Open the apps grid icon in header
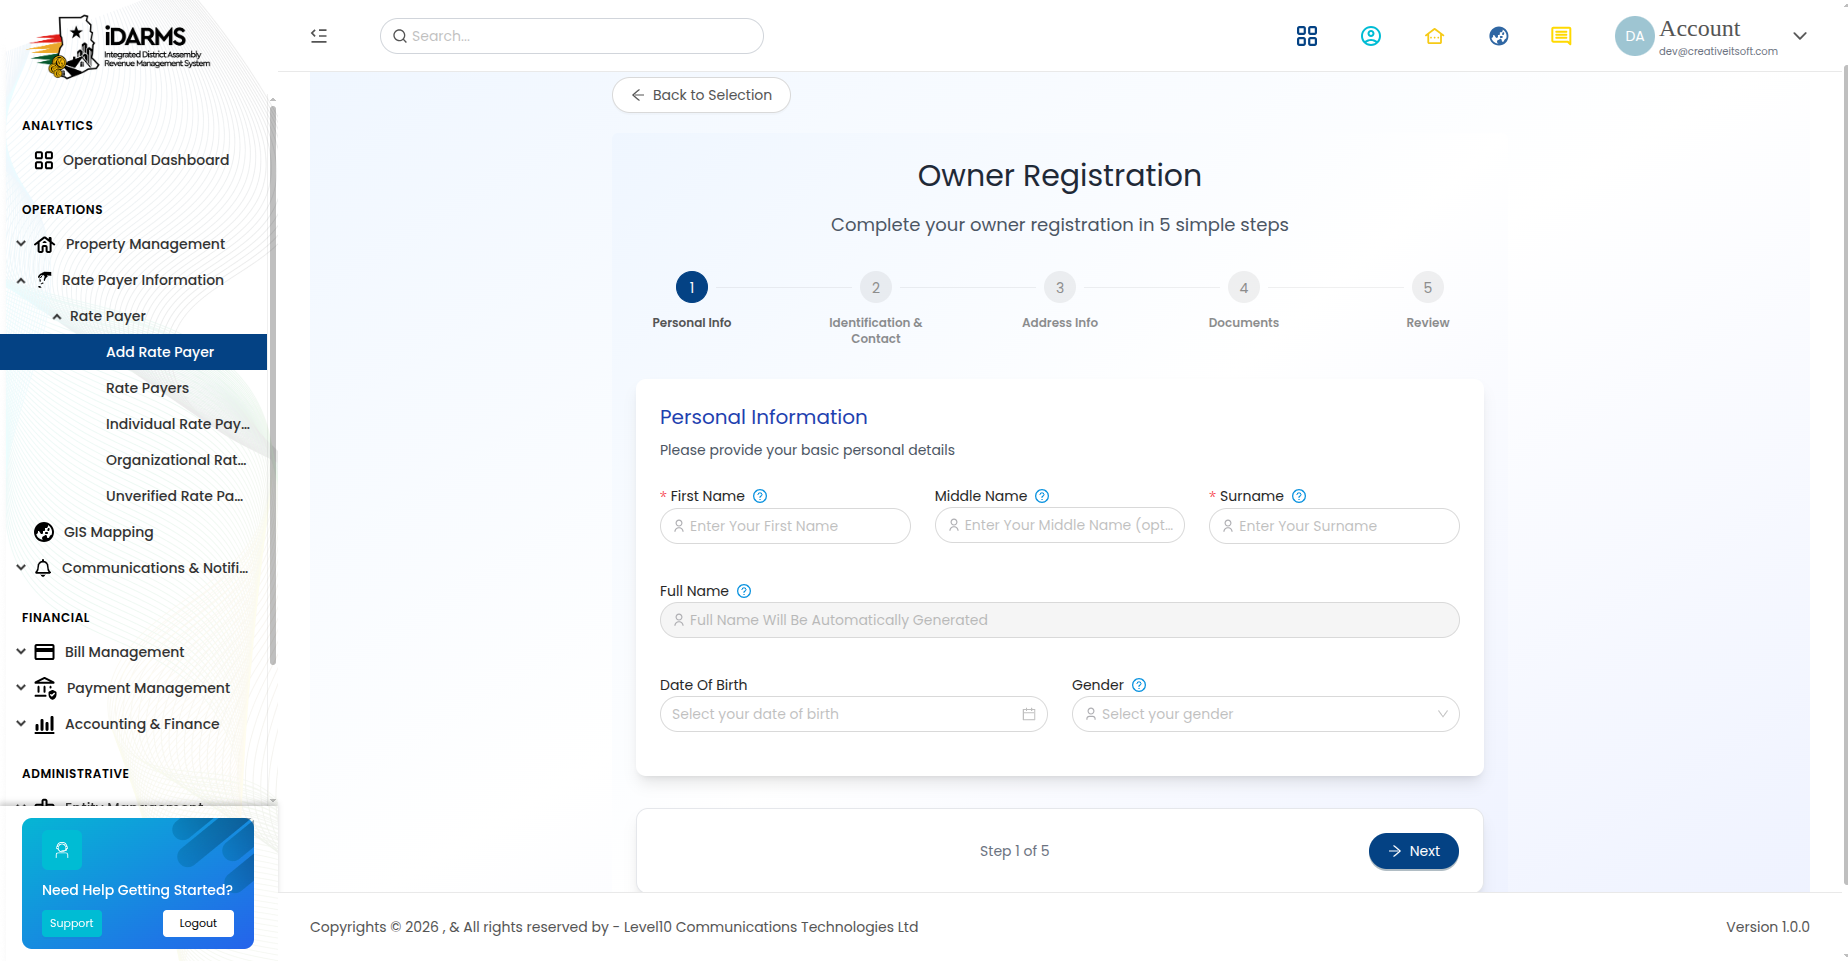The height and width of the screenshot is (961, 1848). pos(1307,36)
